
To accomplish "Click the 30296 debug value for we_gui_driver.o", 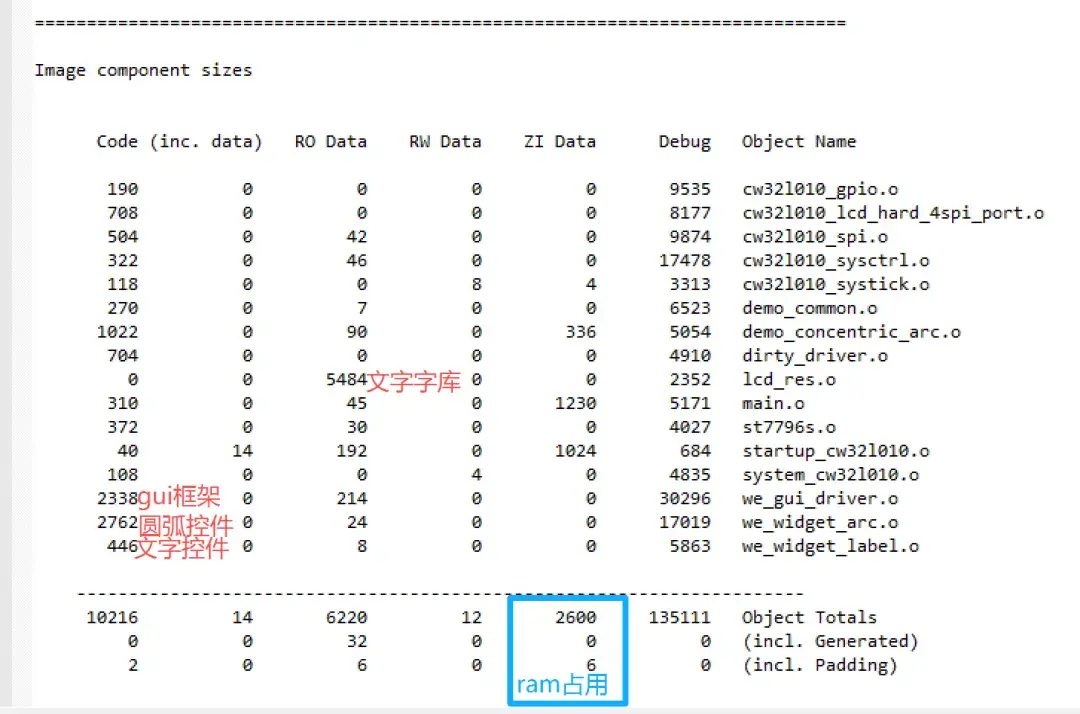I will coord(685,498).
